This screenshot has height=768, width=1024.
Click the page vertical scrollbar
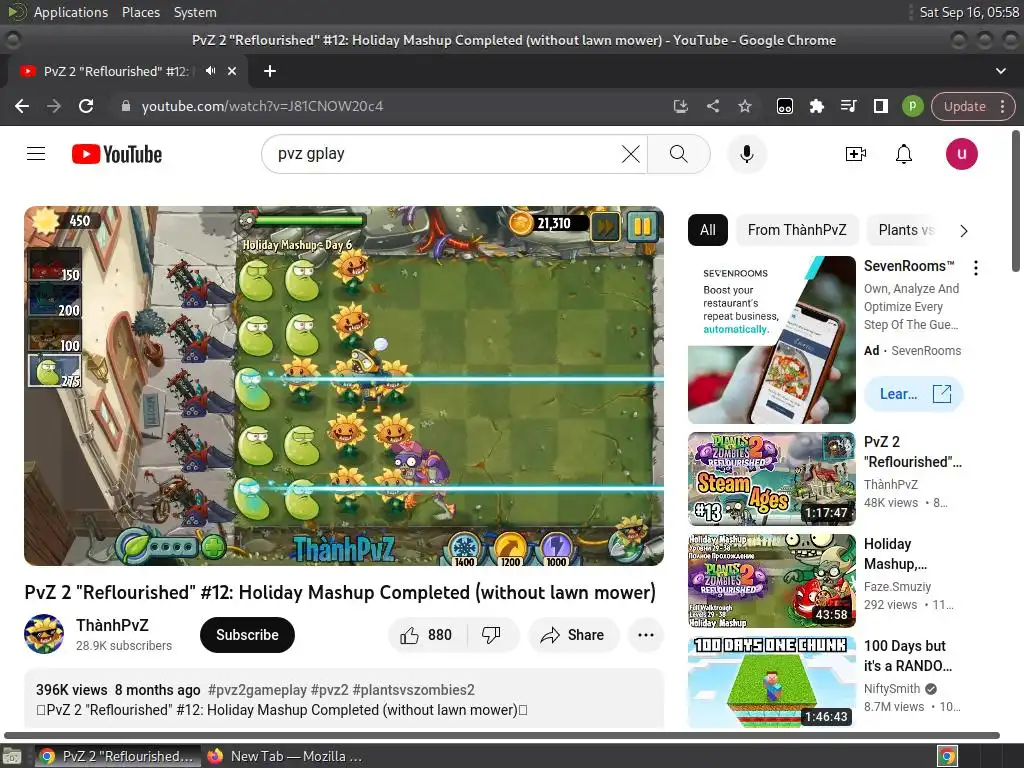1016,201
